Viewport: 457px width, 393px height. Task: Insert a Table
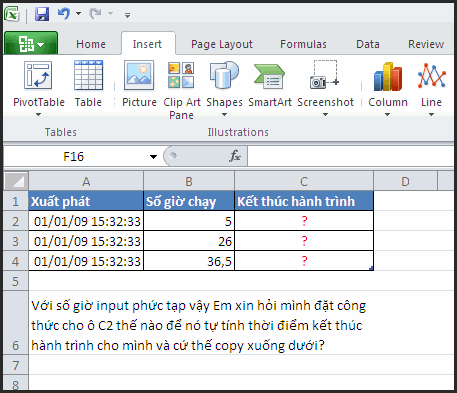click(88, 84)
